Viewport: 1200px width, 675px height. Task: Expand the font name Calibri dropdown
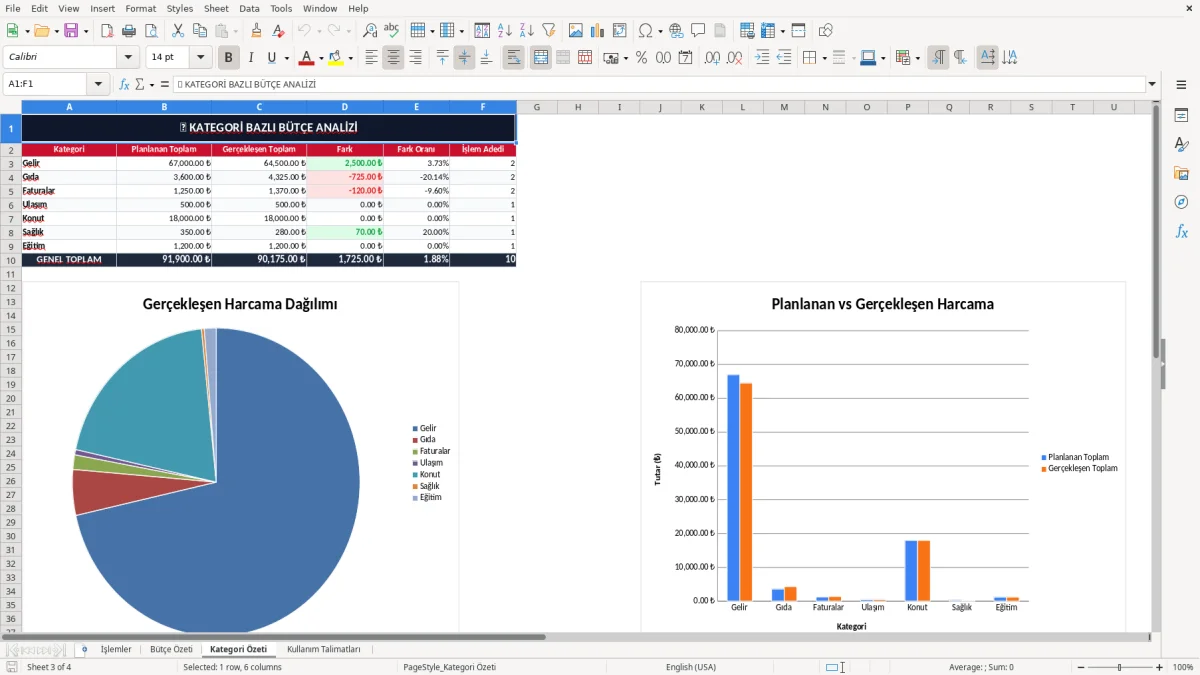point(128,58)
